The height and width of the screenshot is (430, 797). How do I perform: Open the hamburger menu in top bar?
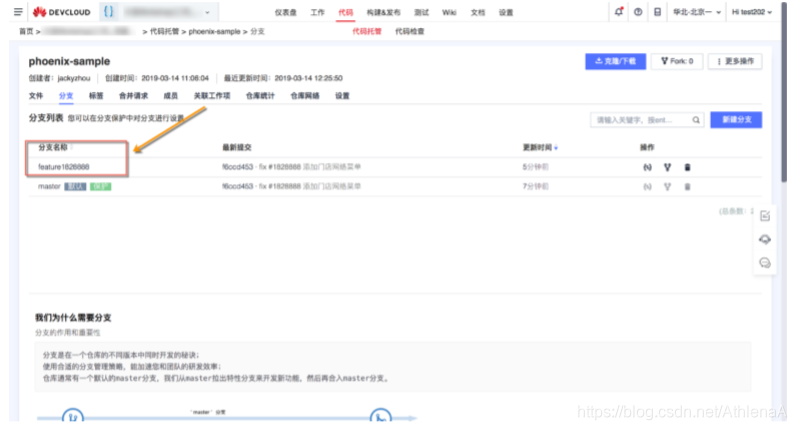18,12
